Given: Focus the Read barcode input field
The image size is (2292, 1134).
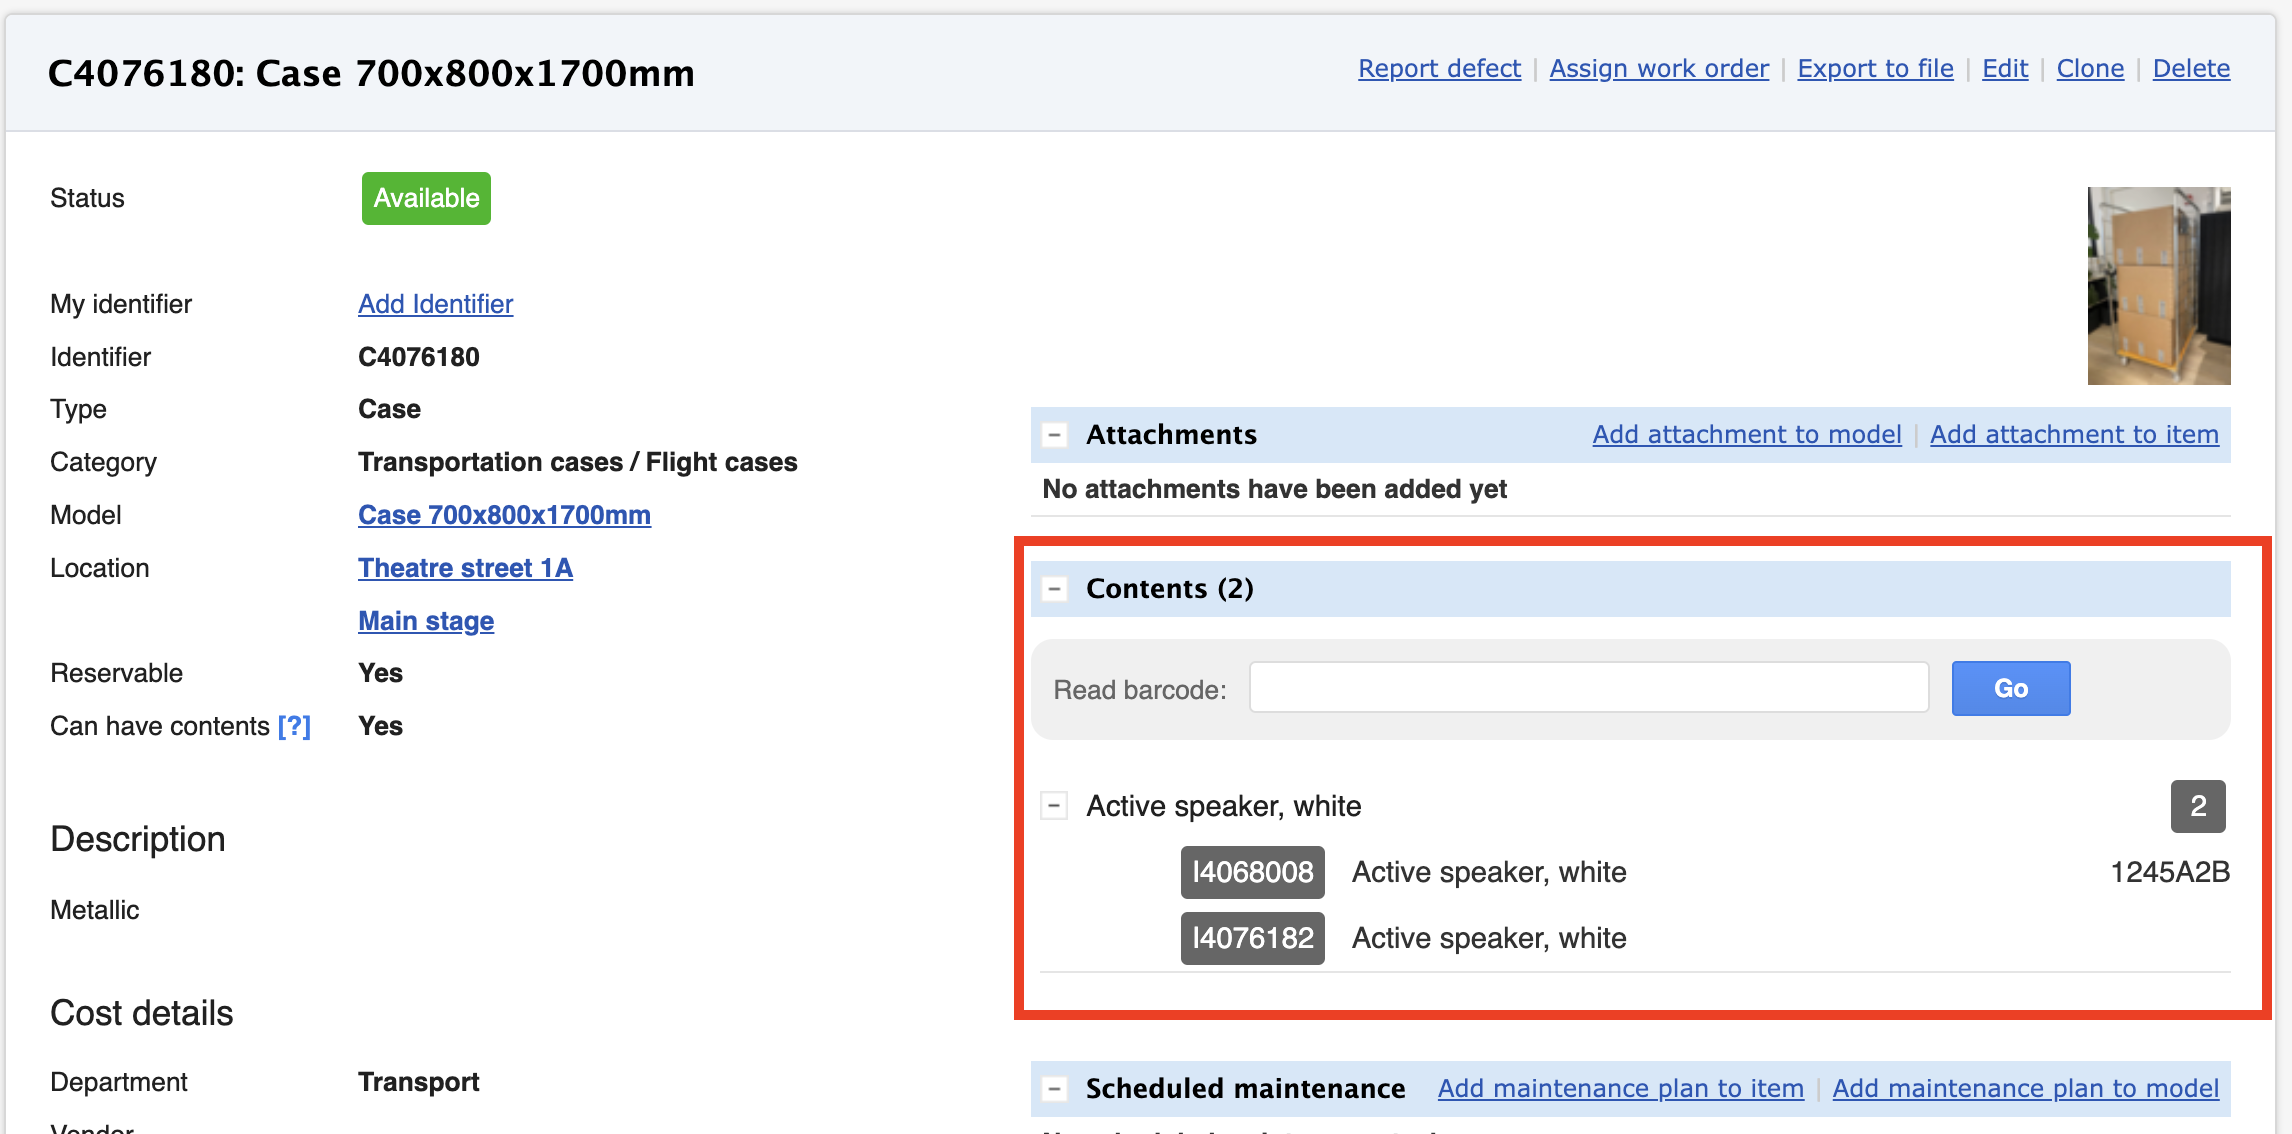Looking at the screenshot, I should 1588,688.
